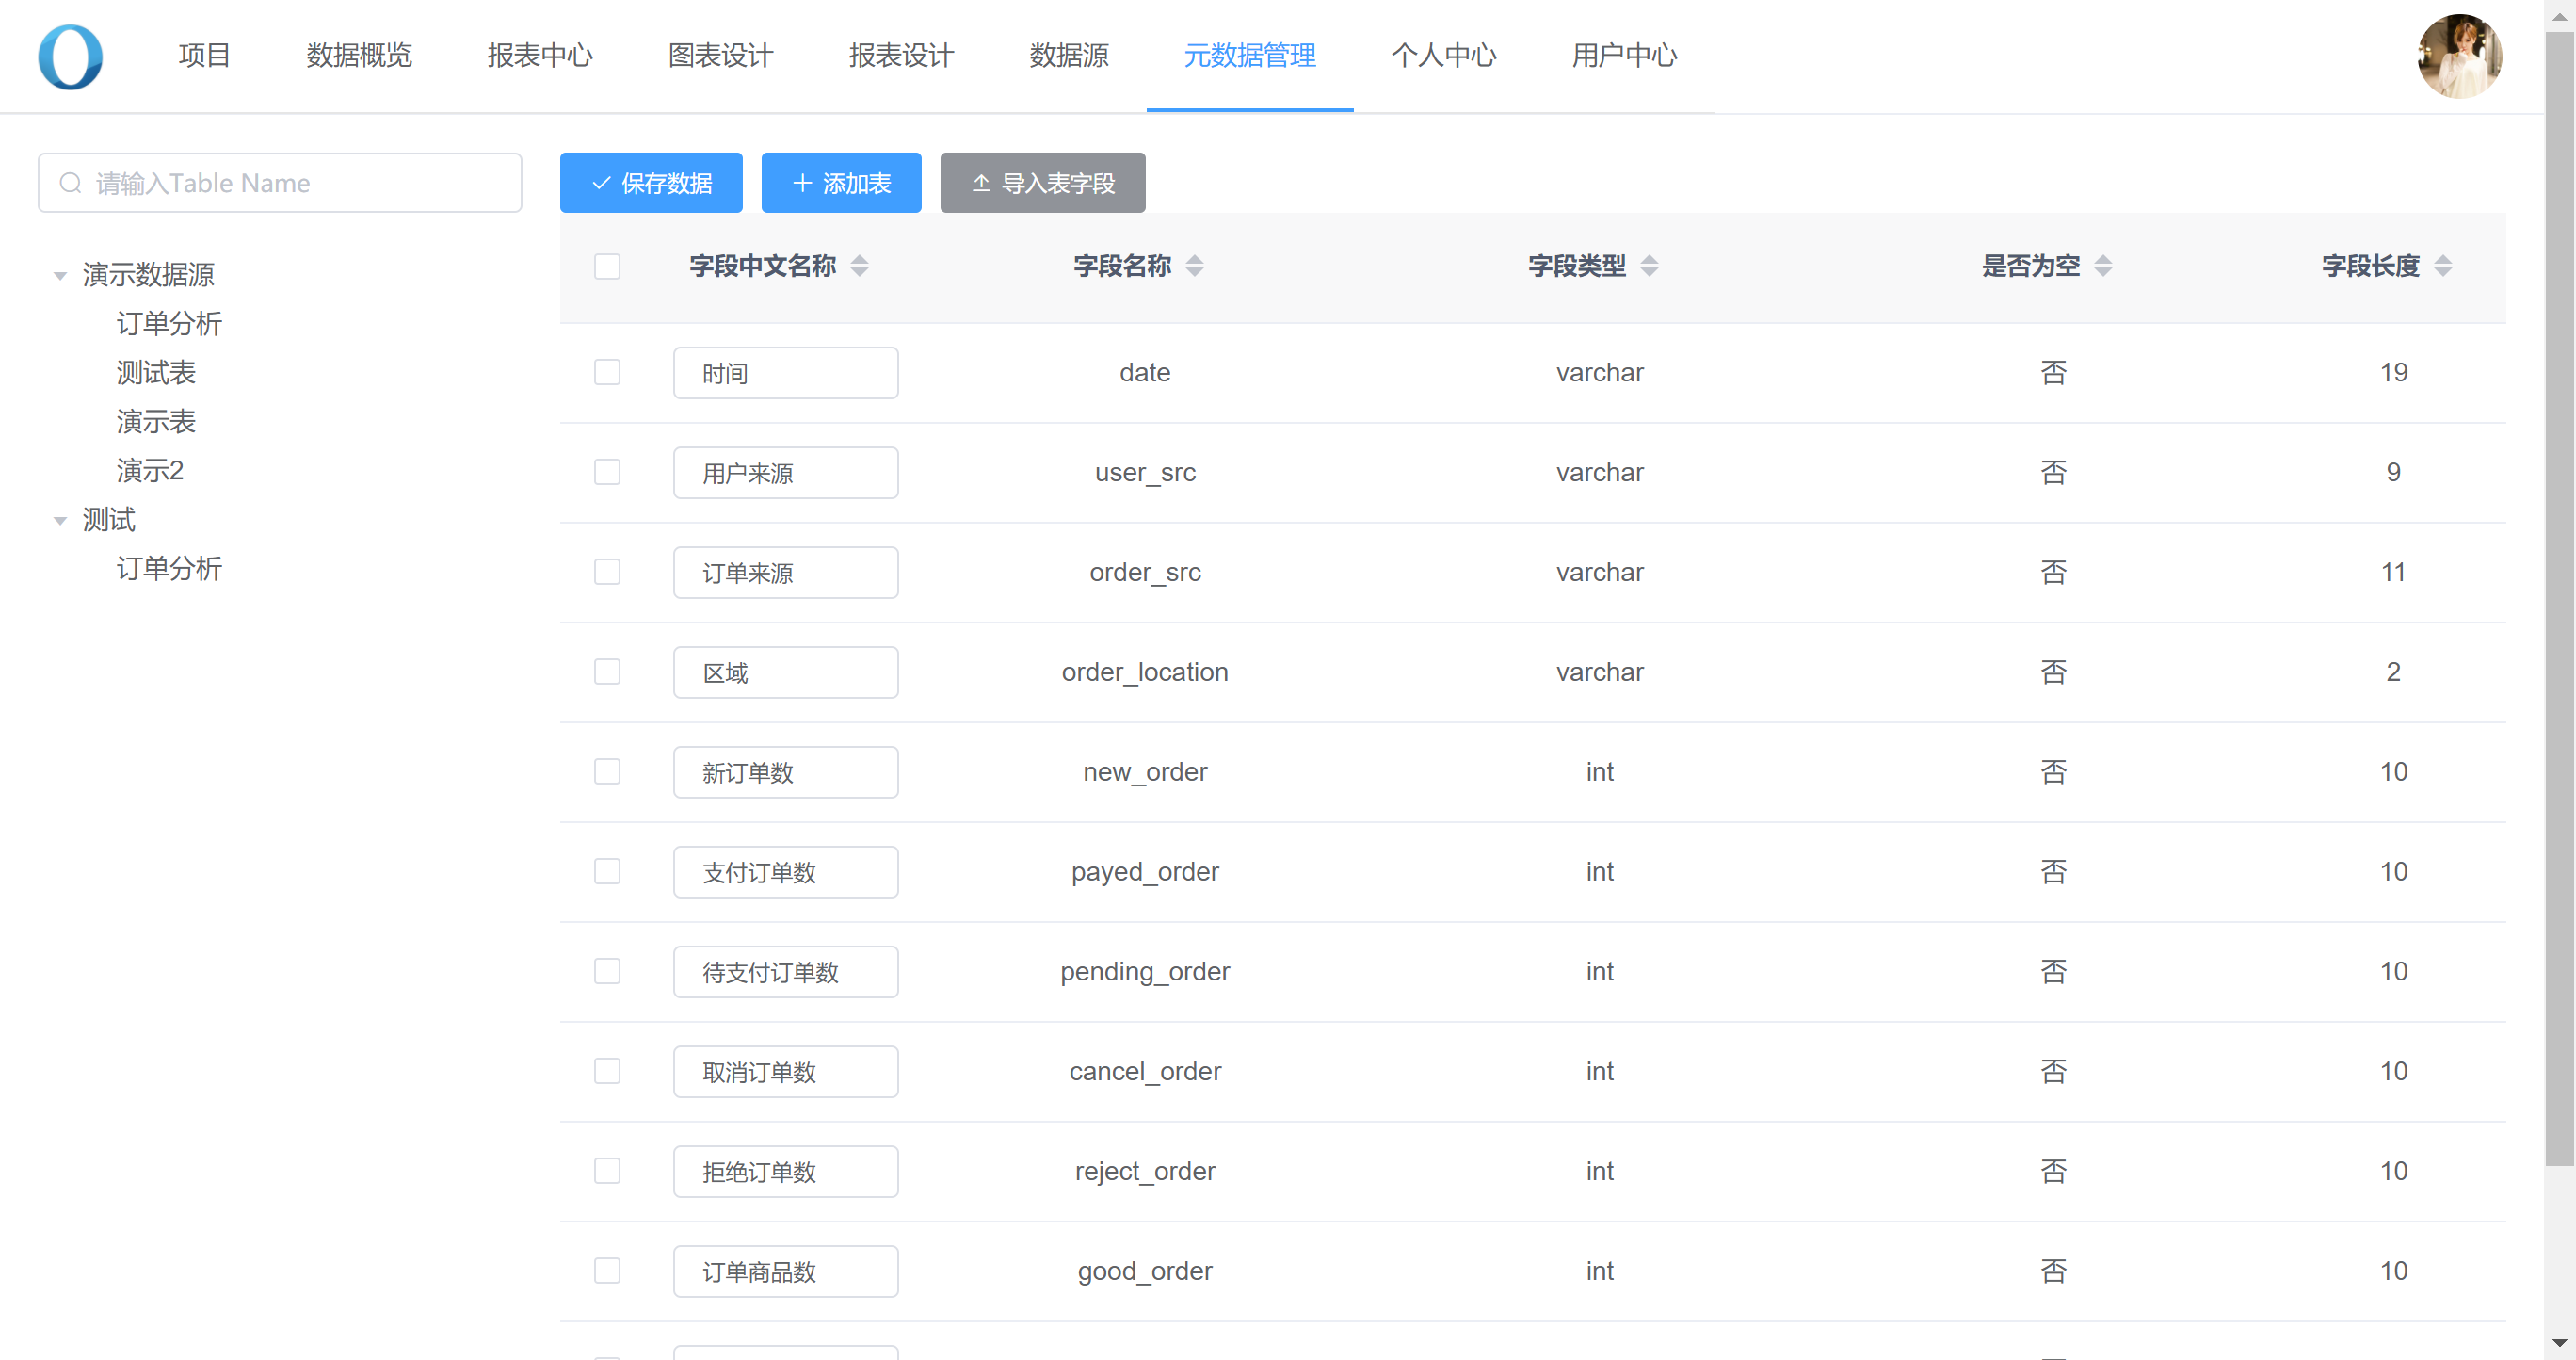The width and height of the screenshot is (2576, 1360).
Task: Check the checkbox for the date row
Action: 607,372
